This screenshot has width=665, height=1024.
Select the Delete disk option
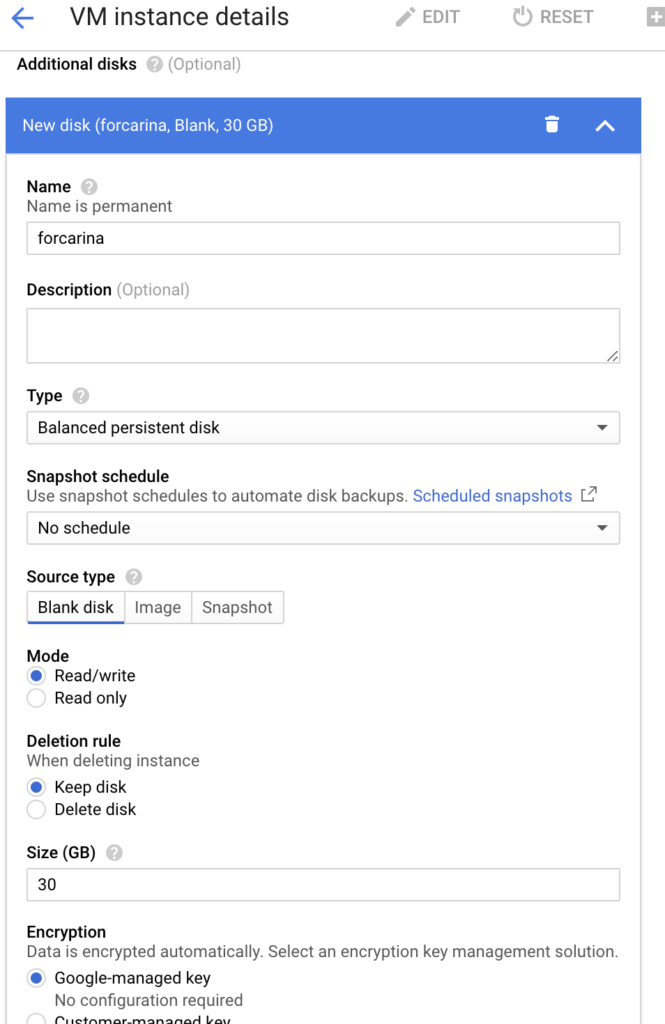click(37, 809)
